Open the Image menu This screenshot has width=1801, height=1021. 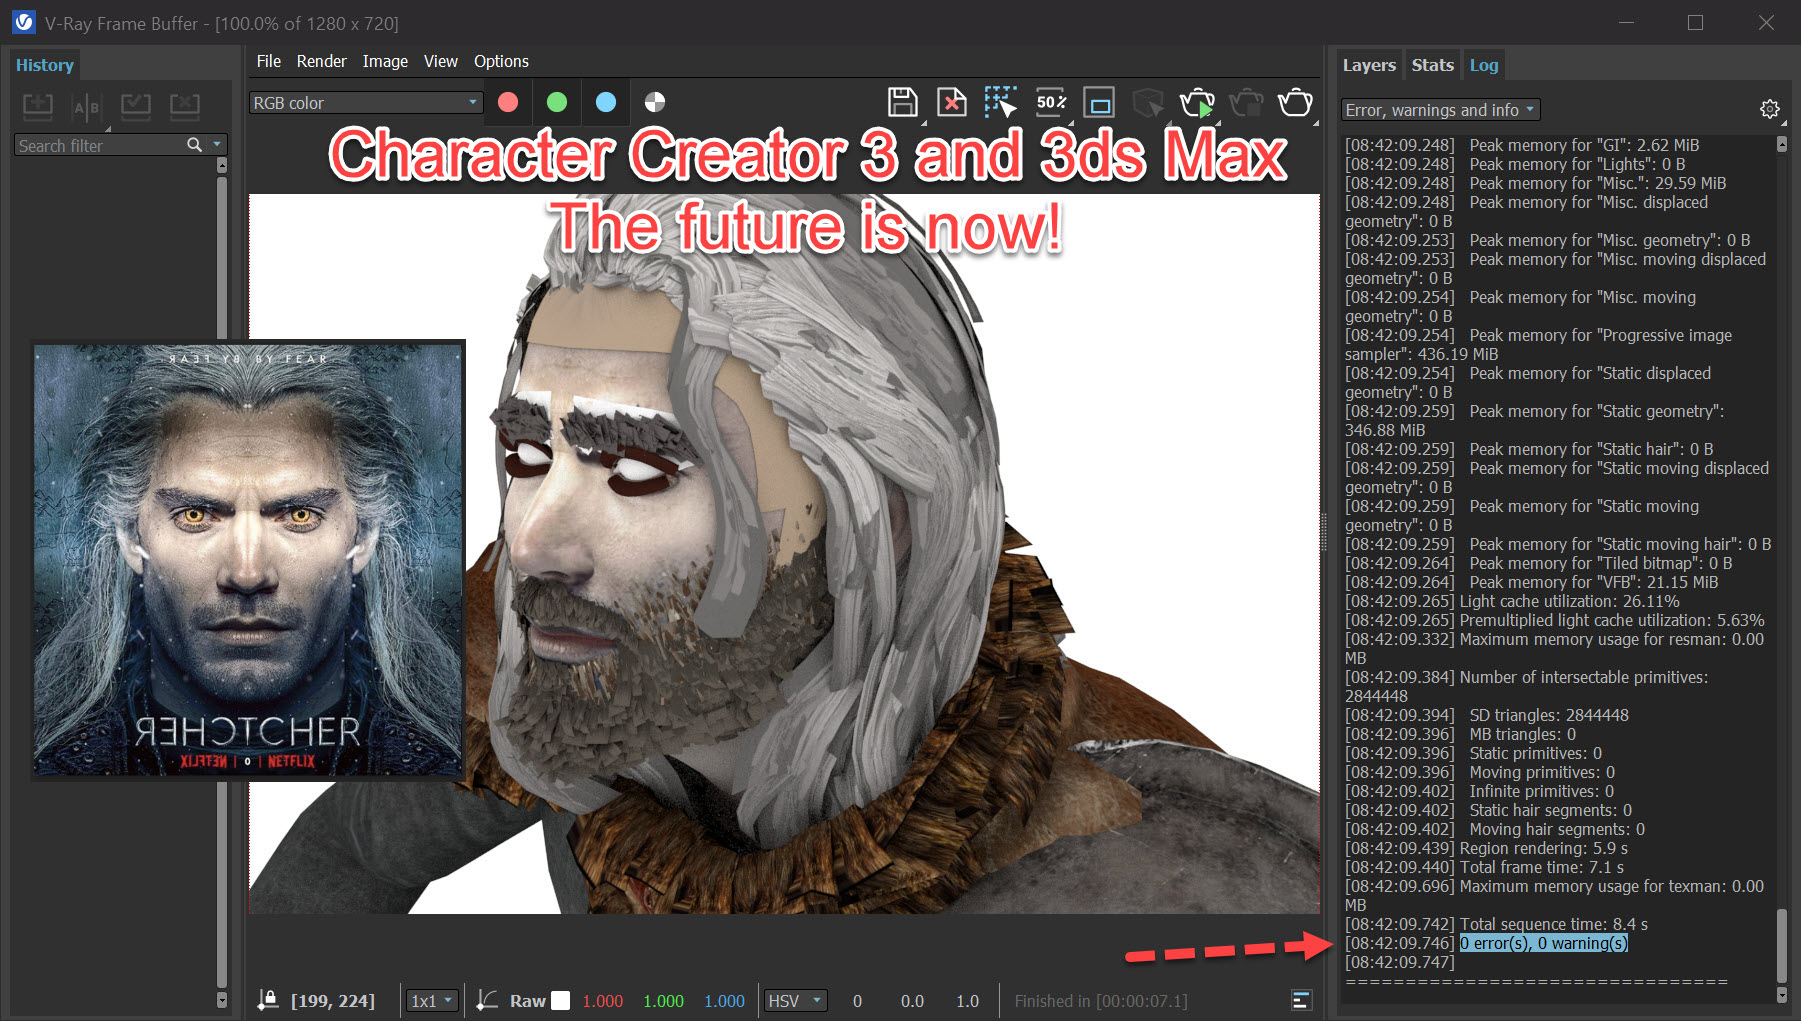pos(385,61)
